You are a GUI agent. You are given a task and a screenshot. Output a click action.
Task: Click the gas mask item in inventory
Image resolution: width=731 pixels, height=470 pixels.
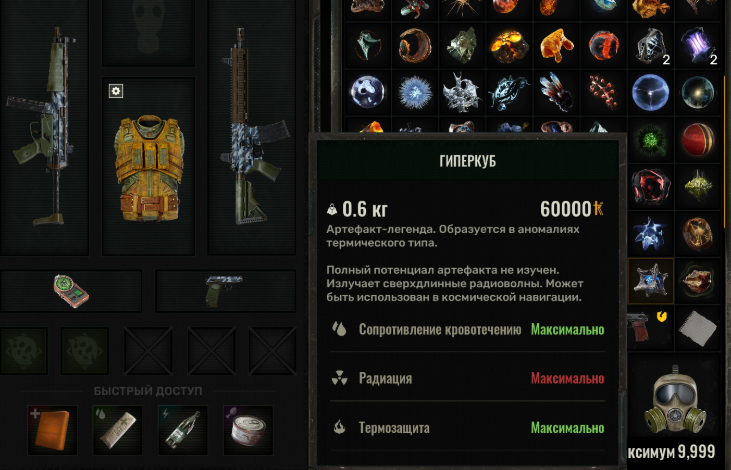[x=675, y=400]
